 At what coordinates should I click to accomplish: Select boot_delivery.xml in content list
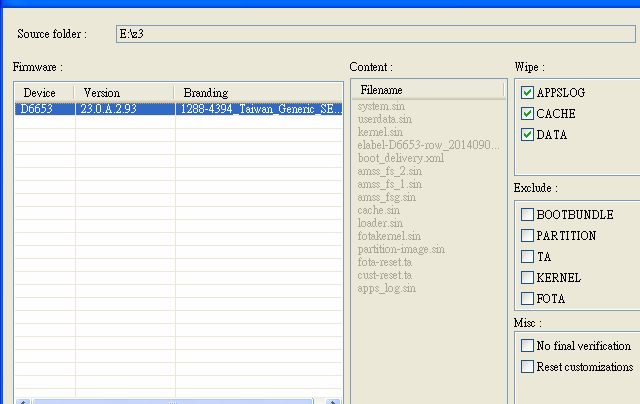(x=400, y=158)
